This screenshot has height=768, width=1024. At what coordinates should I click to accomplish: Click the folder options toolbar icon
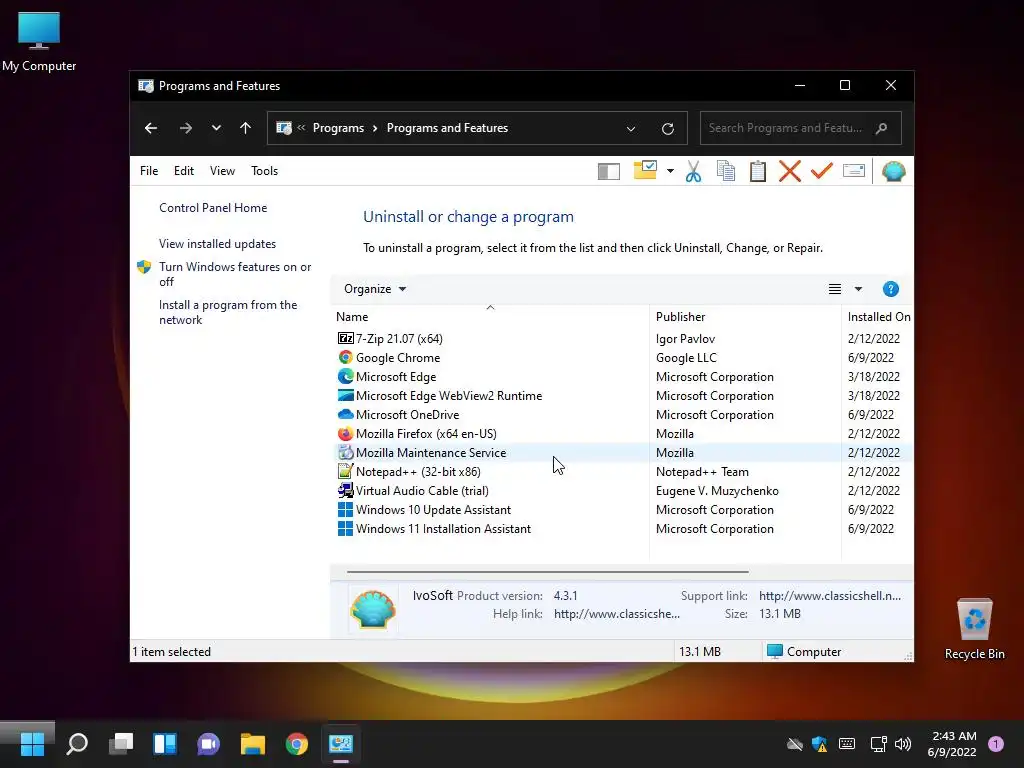pyautogui.click(x=645, y=170)
